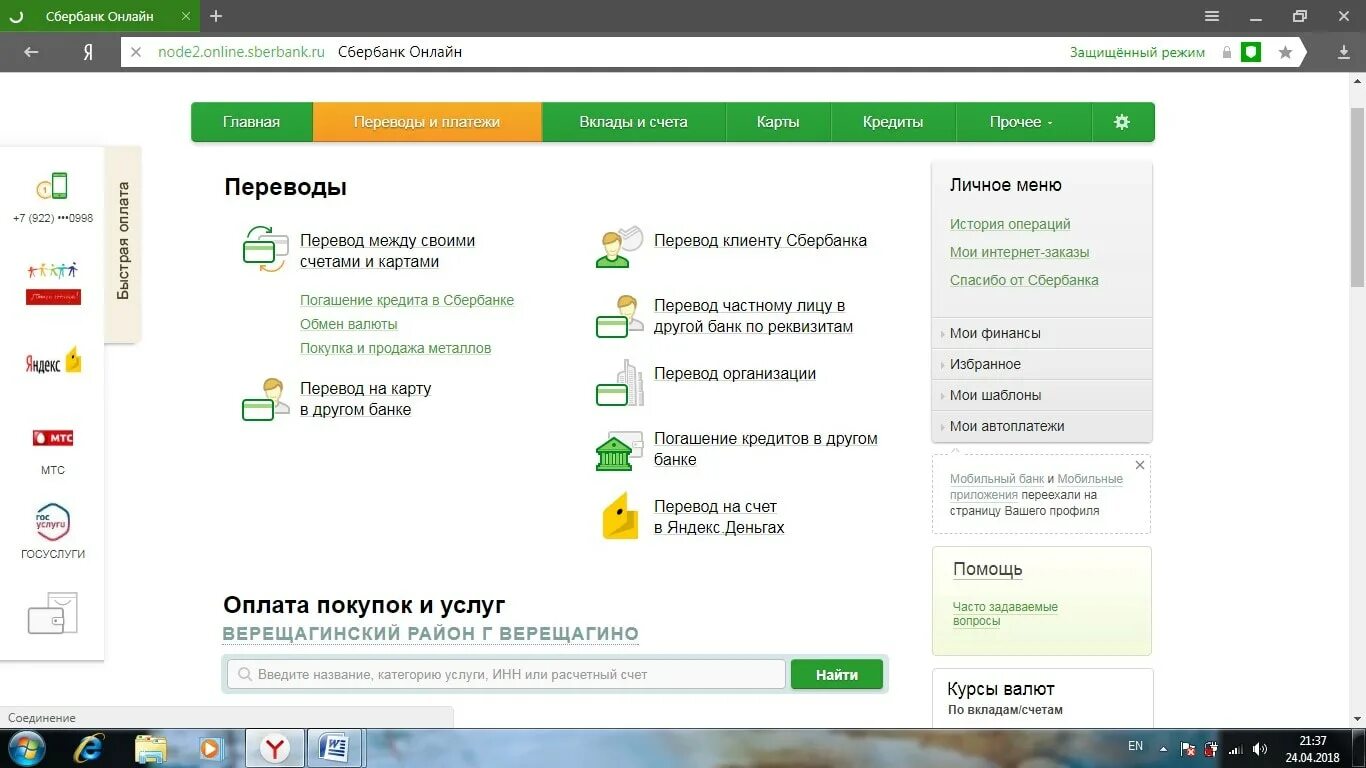Open the media player taskbar icon
Image resolution: width=1366 pixels, height=768 pixels.
tap(211, 748)
